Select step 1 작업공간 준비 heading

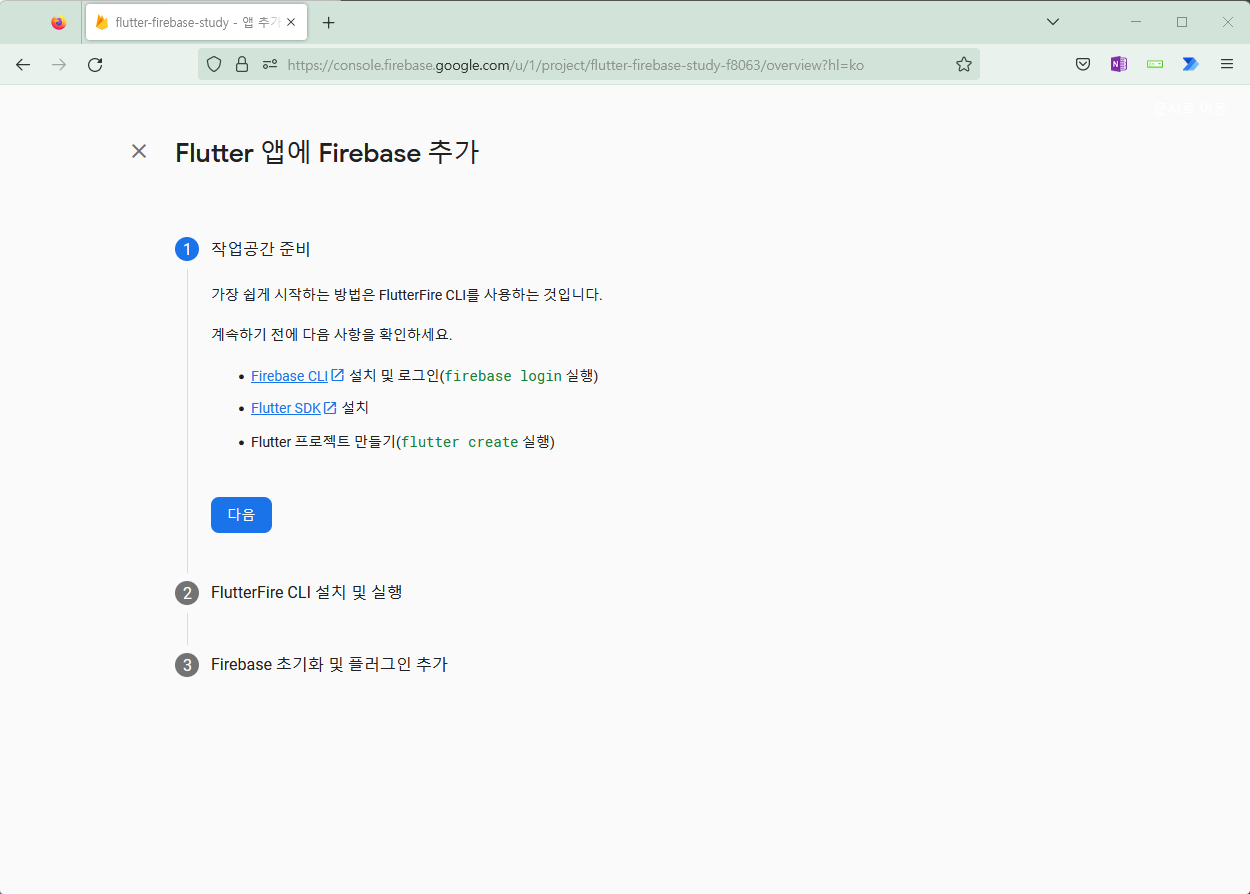pyautogui.click(x=261, y=249)
